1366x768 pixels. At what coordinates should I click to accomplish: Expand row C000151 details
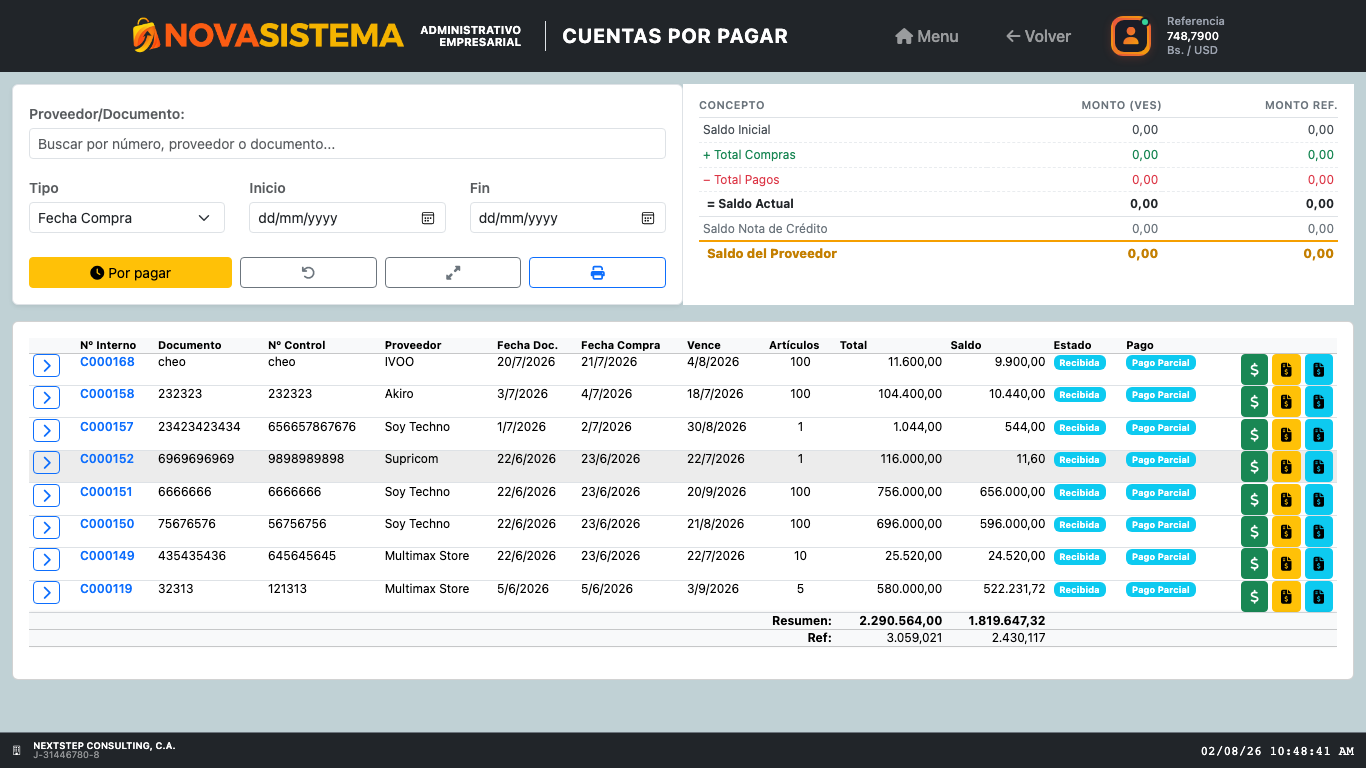pos(46,496)
